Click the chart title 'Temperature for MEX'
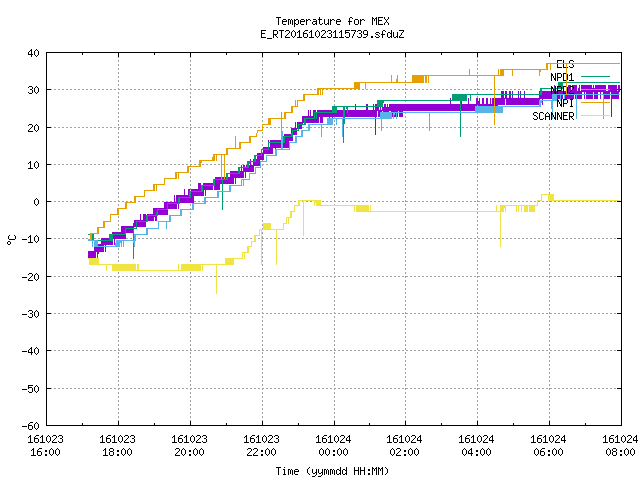The width and height of the screenshot is (640, 480). pyautogui.click(x=332, y=21)
